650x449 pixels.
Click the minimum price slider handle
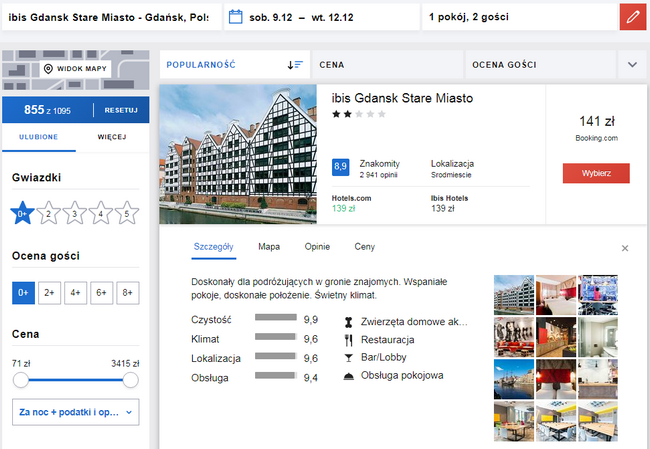21,380
